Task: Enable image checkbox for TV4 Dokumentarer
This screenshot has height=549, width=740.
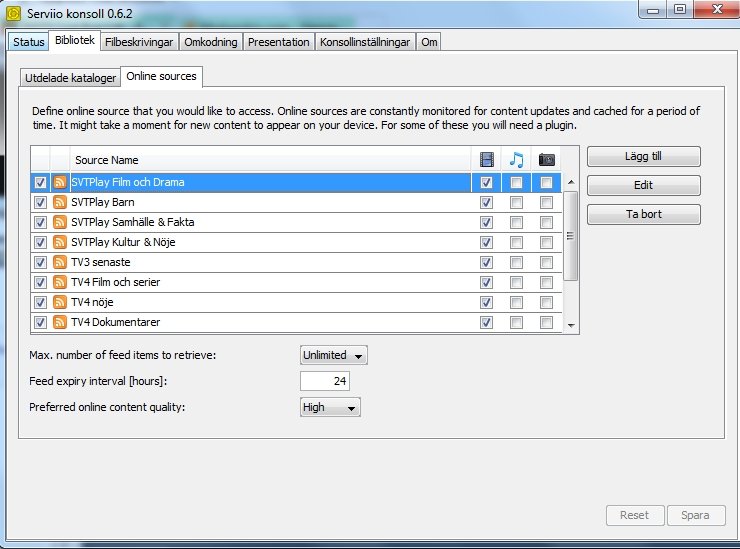Action: click(546, 322)
